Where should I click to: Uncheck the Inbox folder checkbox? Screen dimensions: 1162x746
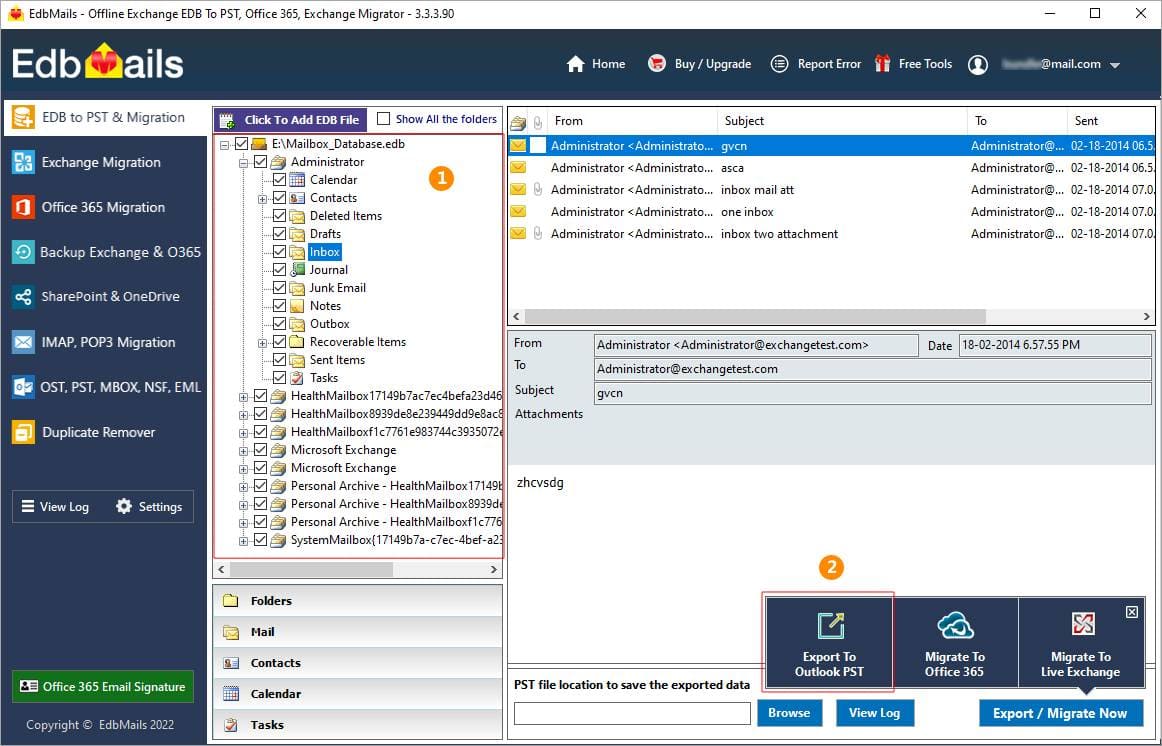[x=279, y=252]
